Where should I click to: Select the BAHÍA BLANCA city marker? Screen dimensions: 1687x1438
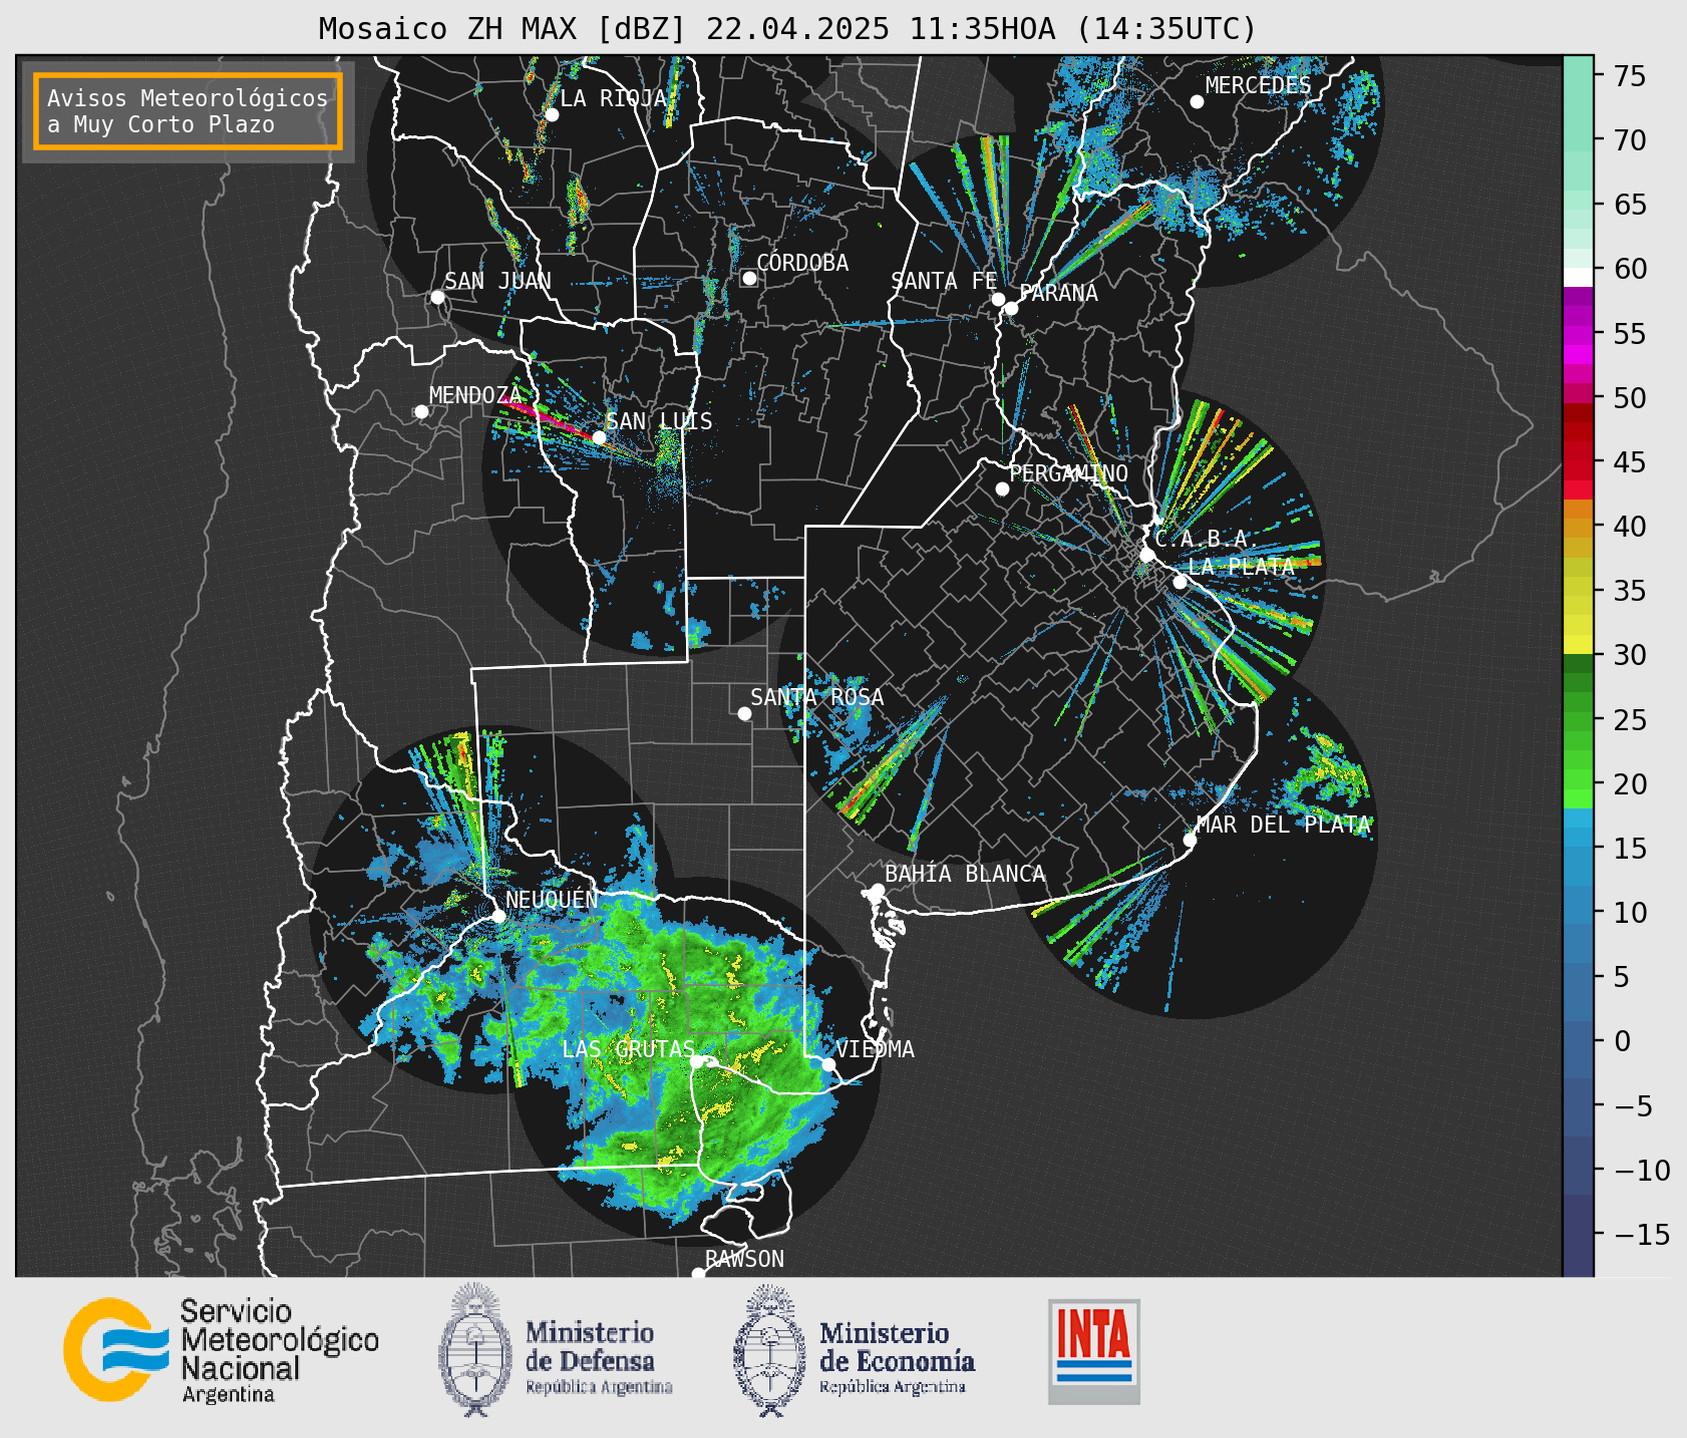point(877,890)
